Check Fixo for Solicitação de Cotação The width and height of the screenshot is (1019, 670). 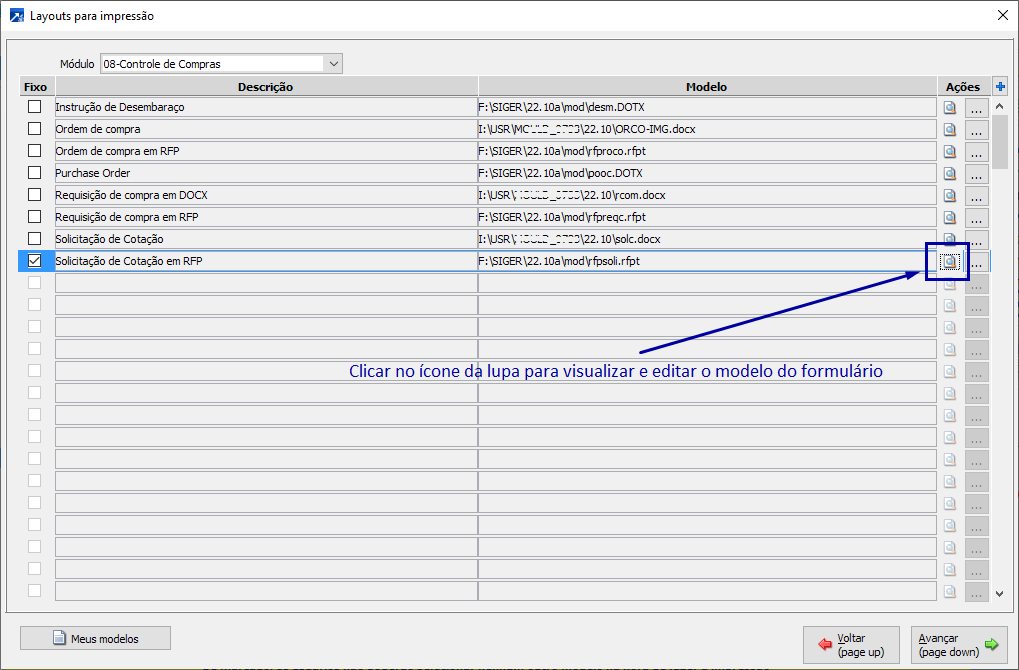(34, 238)
